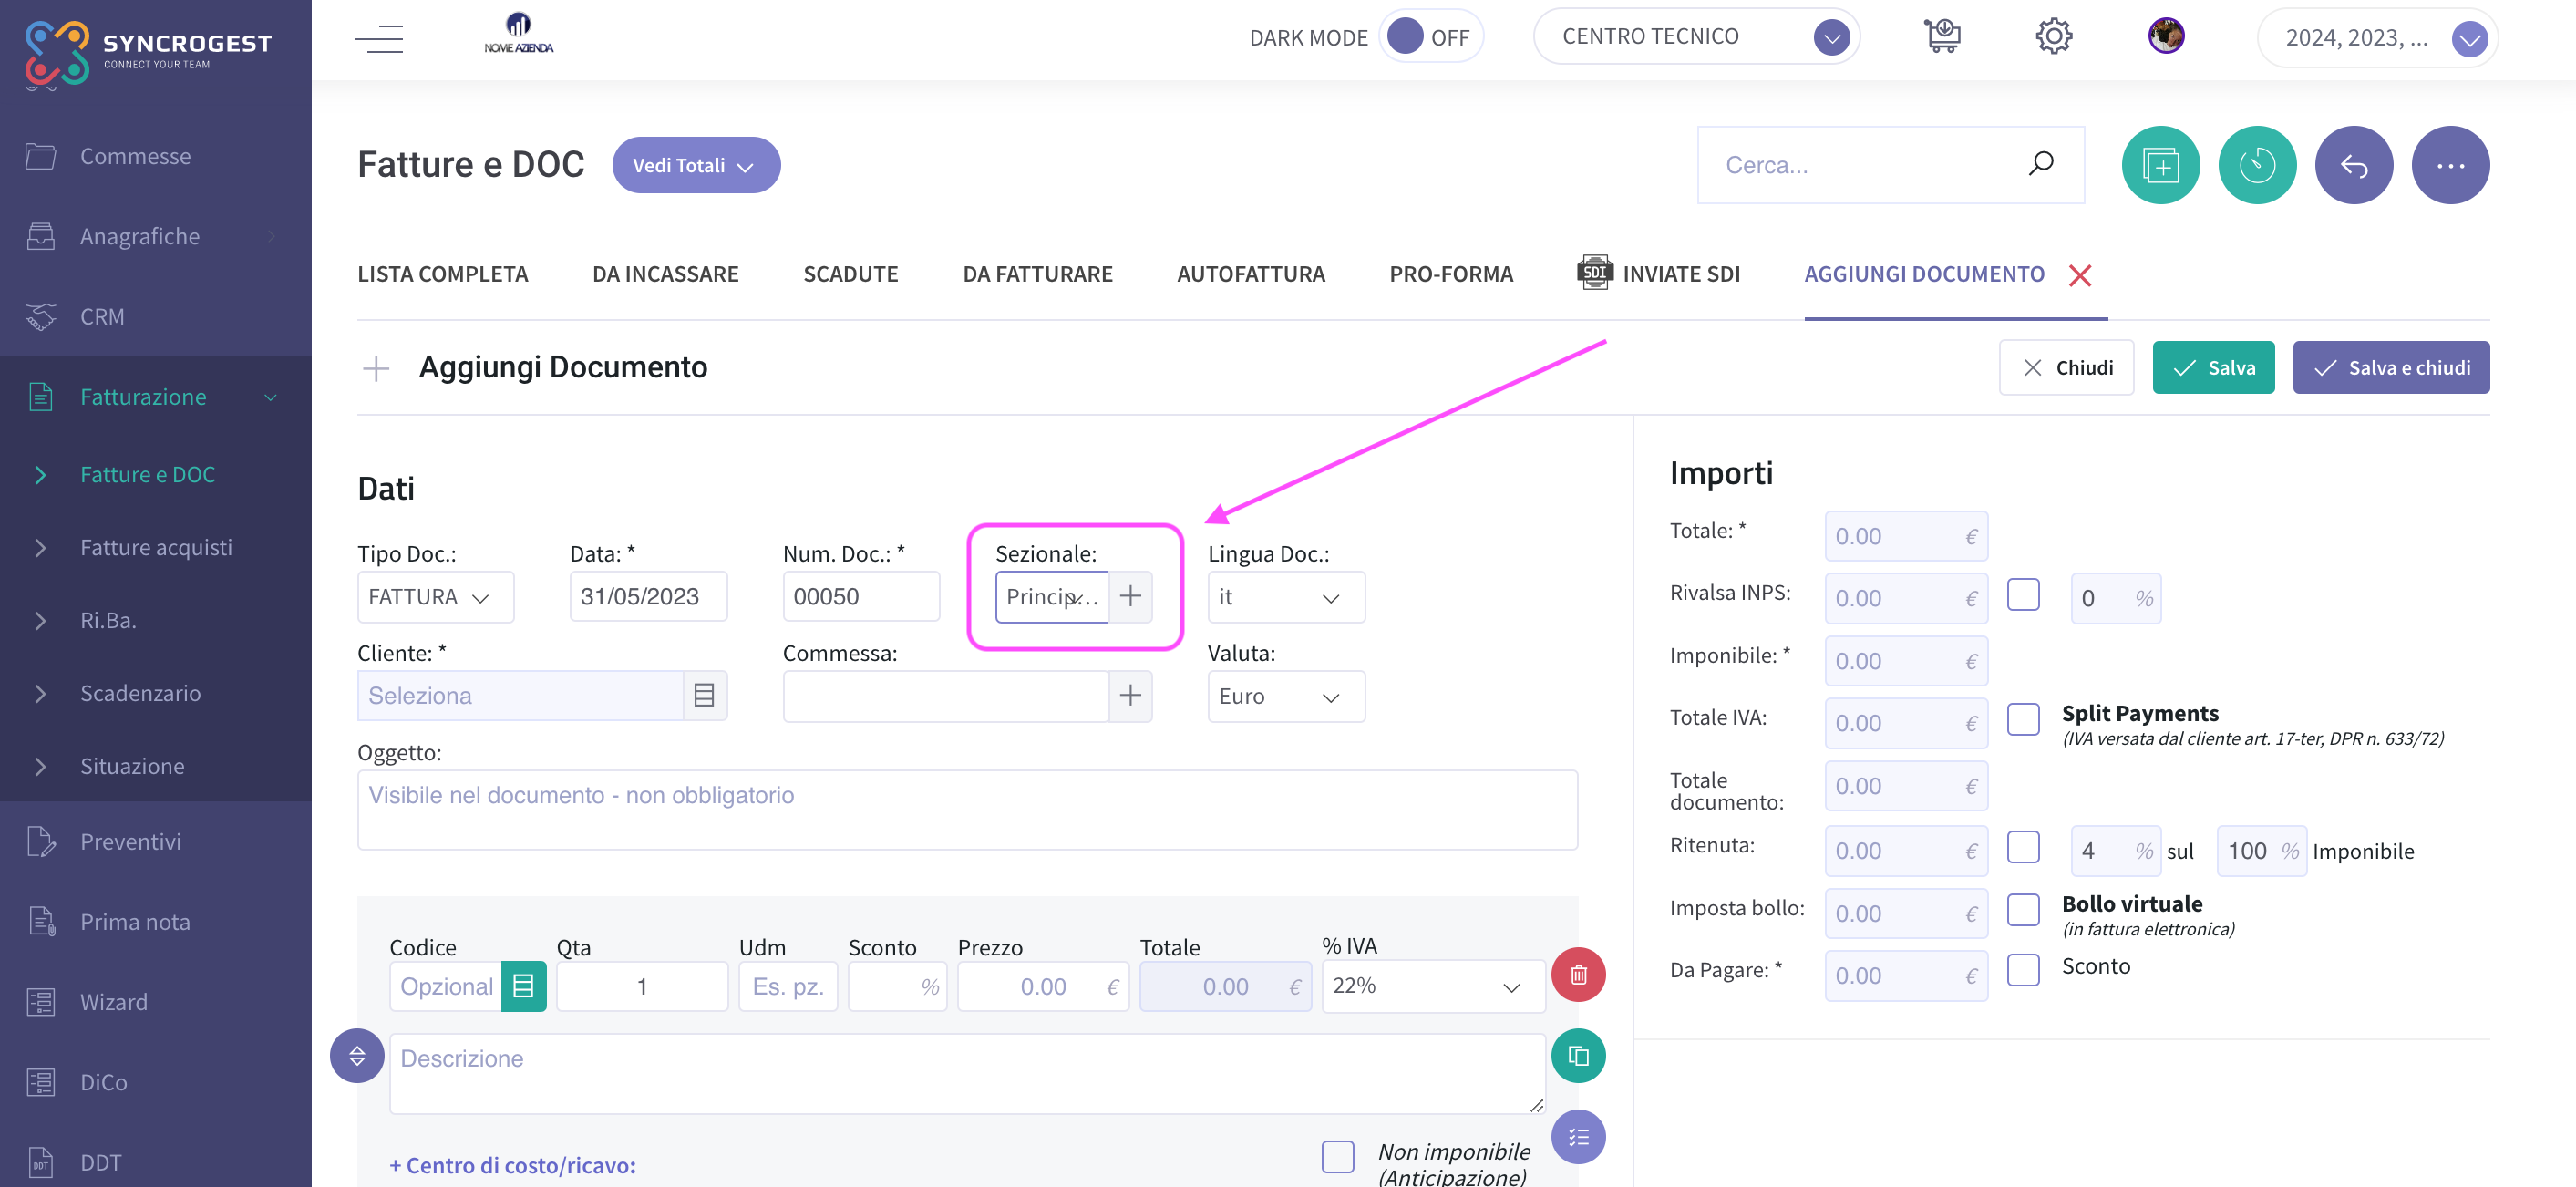Expand the % IVA 22% dropdown
Image resolution: width=2576 pixels, height=1187 pixels.
[1433, 986]
